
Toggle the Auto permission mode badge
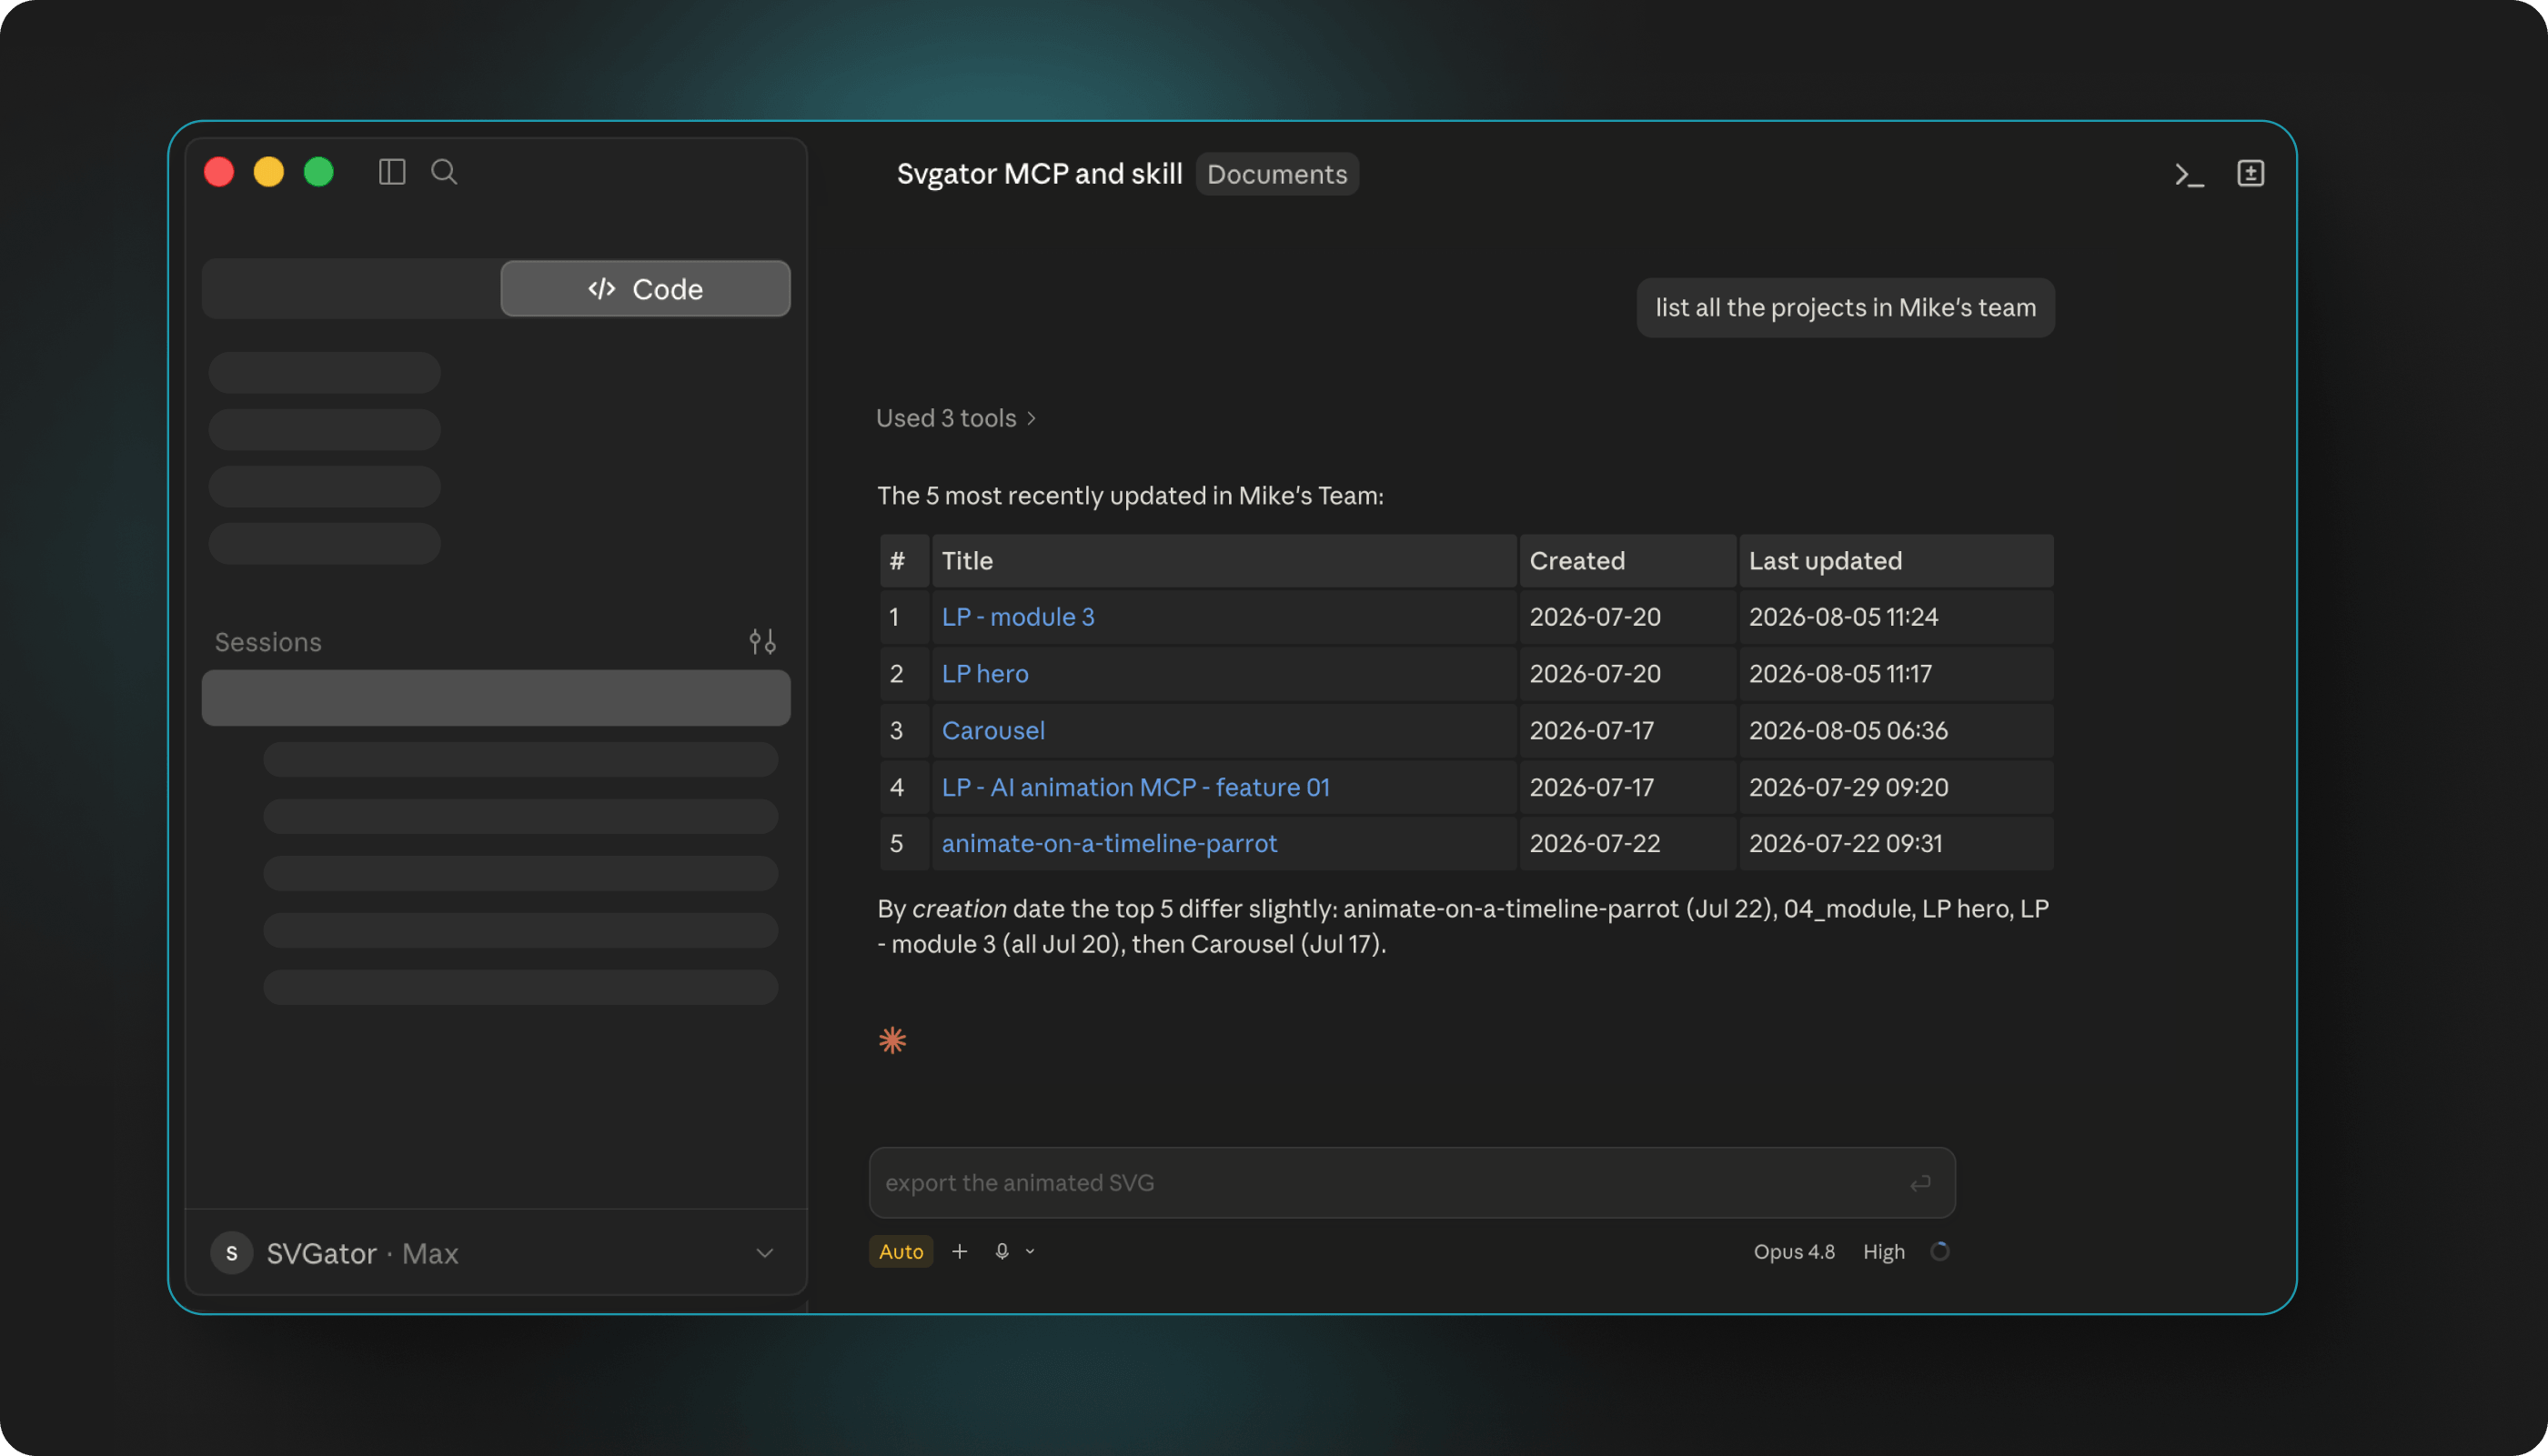(901, 1251)
